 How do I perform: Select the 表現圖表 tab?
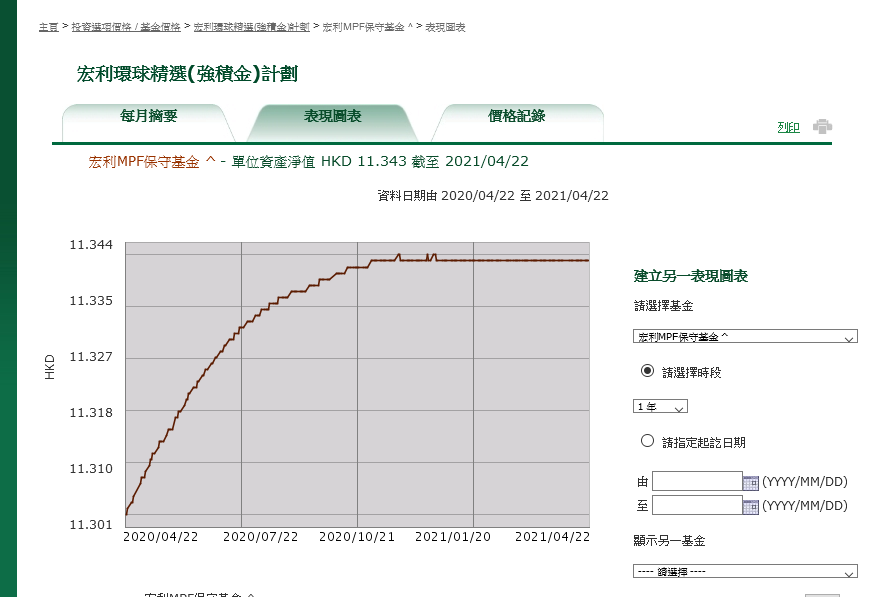(332, 122)
